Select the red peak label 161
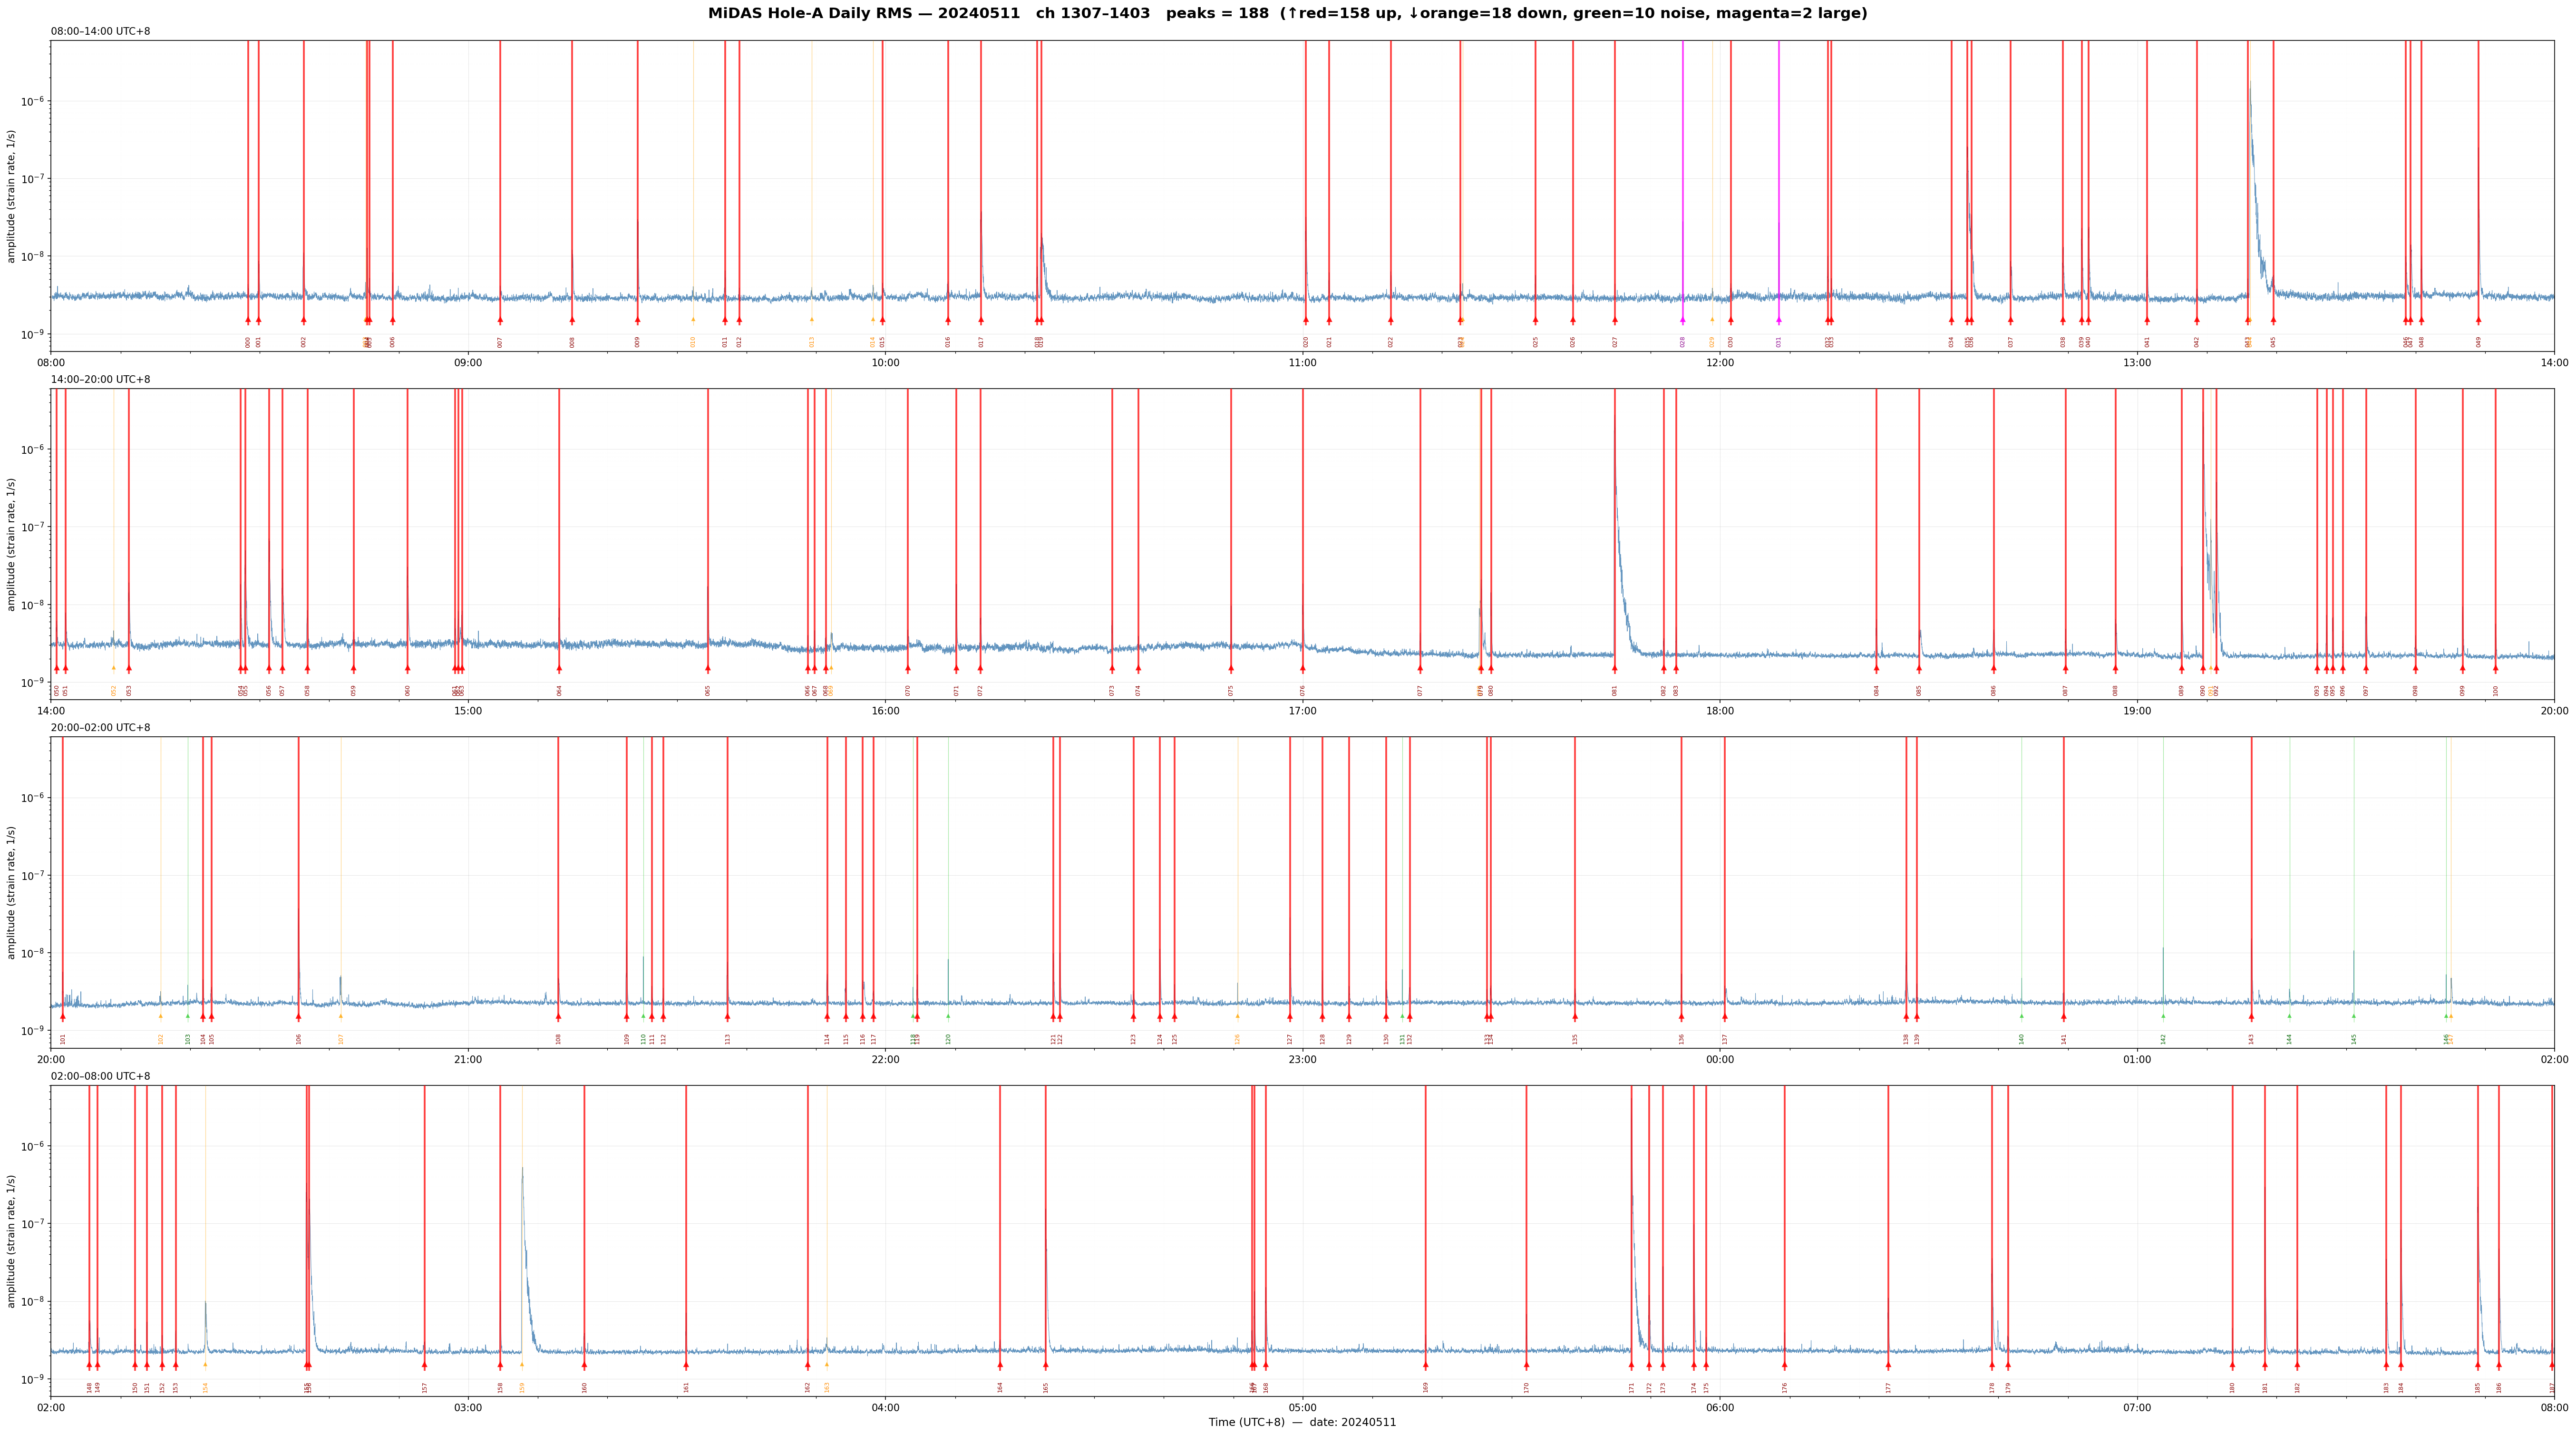Screen dimensions: 2576x1435 (686, 1388)
